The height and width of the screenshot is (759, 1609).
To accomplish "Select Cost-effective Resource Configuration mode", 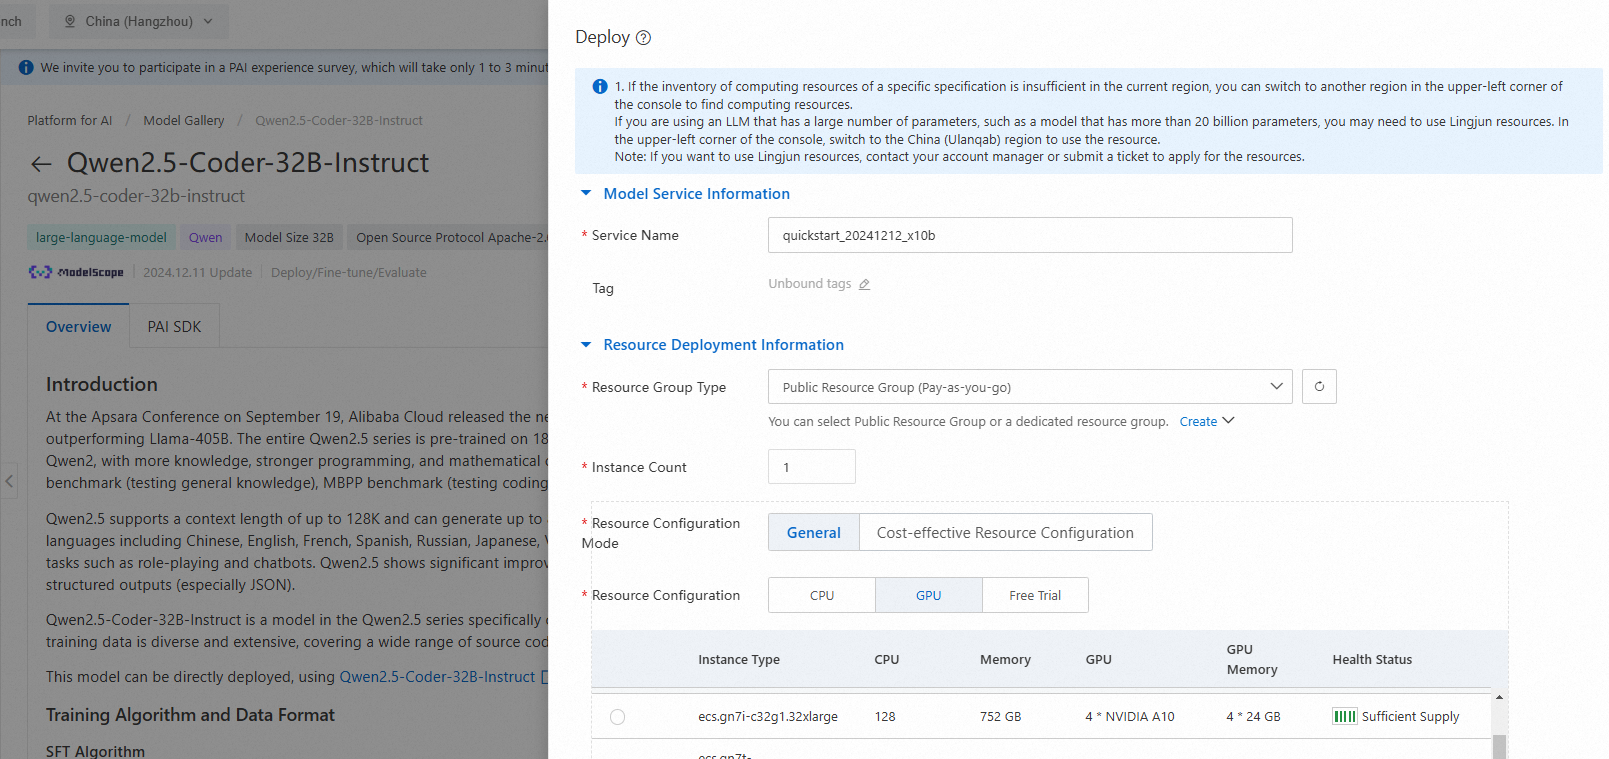I will 1004,533.
